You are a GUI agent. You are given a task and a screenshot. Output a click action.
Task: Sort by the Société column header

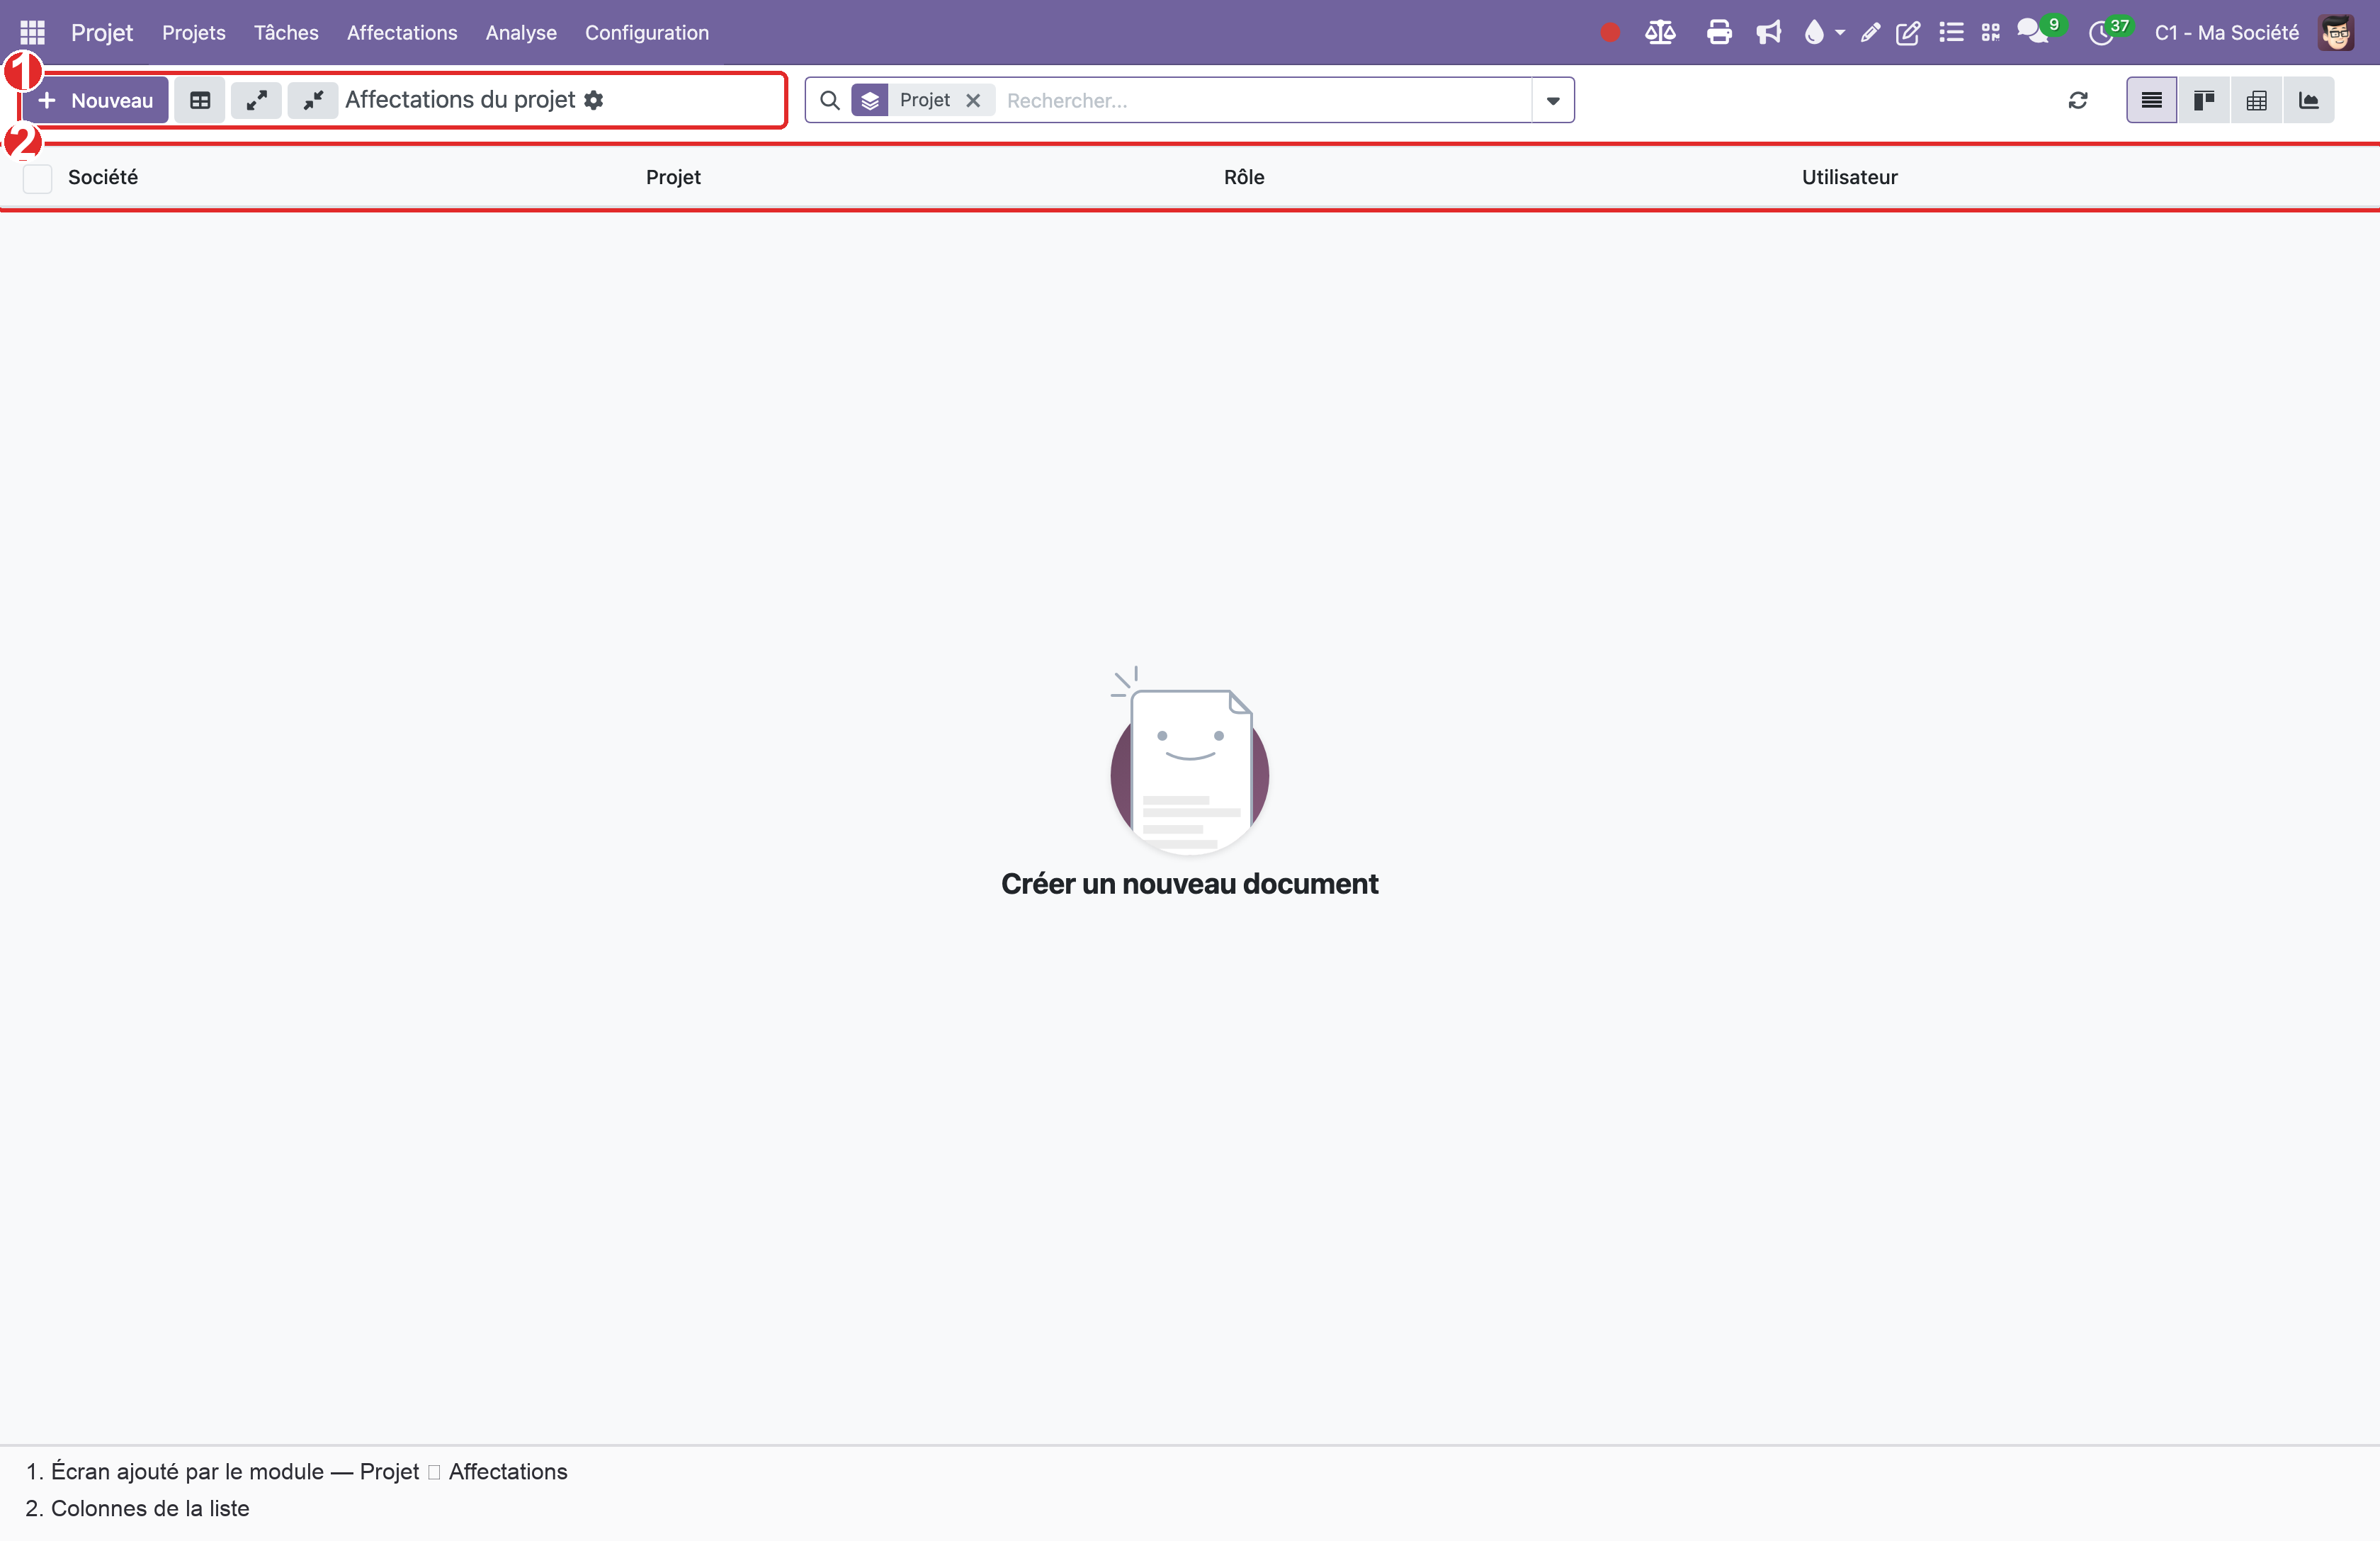click(103, 177)
